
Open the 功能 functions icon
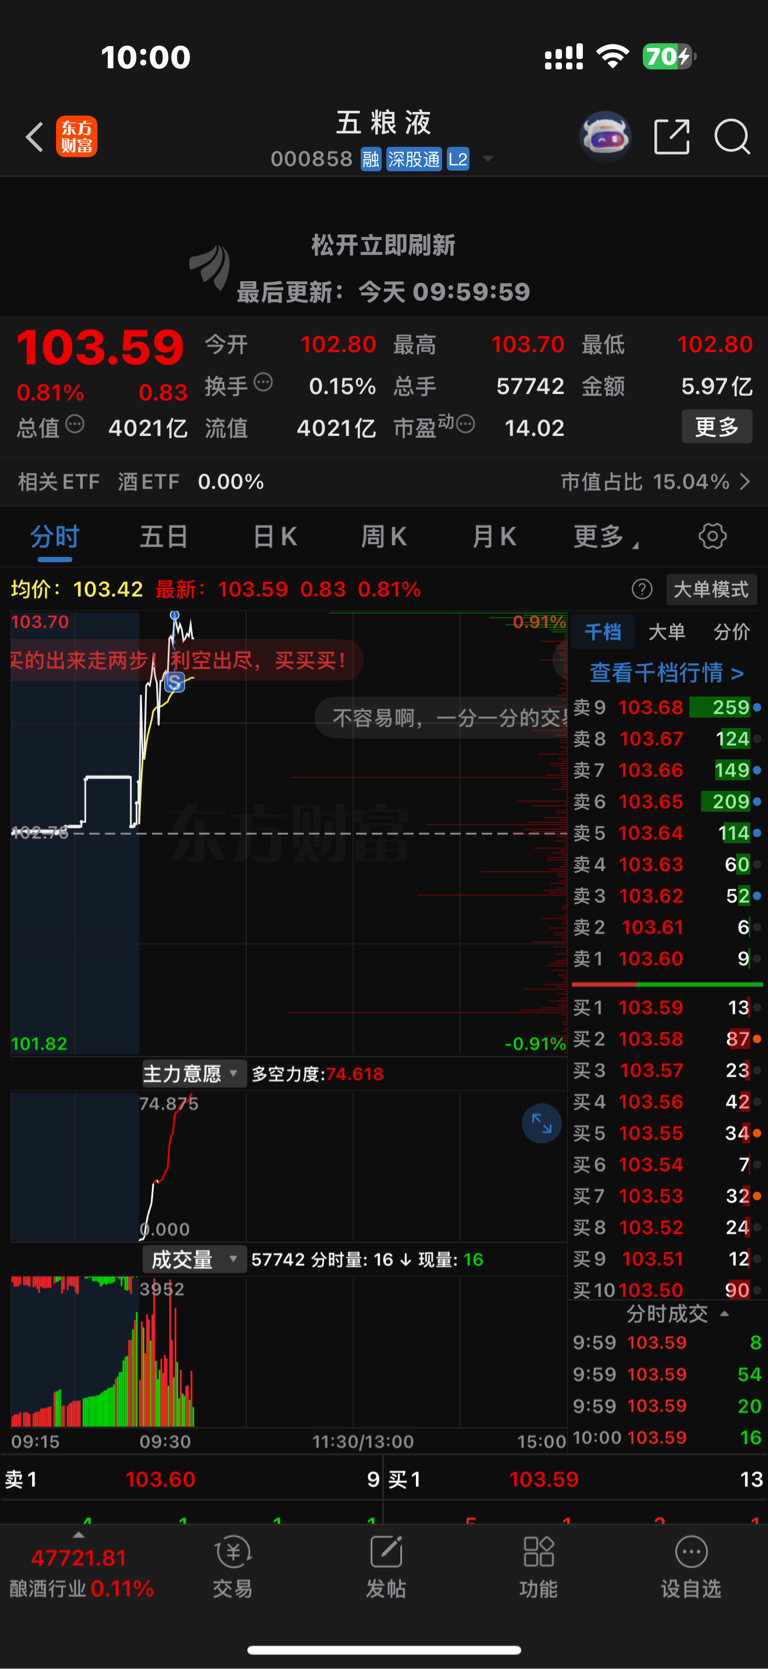[x=538, y=1567]
